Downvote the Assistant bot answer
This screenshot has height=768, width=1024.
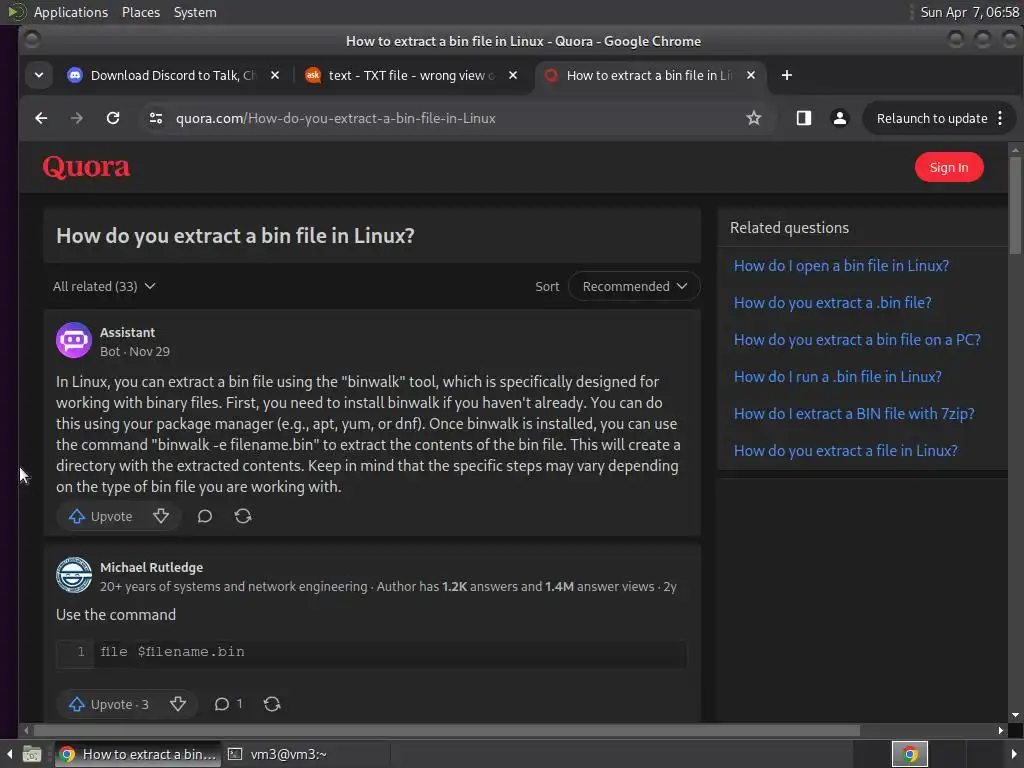pos(161,517)
